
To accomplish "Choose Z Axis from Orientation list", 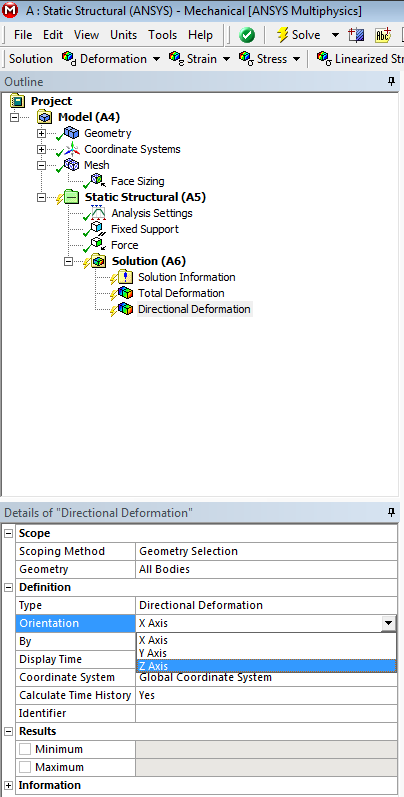I will click(x=266, y=666).
